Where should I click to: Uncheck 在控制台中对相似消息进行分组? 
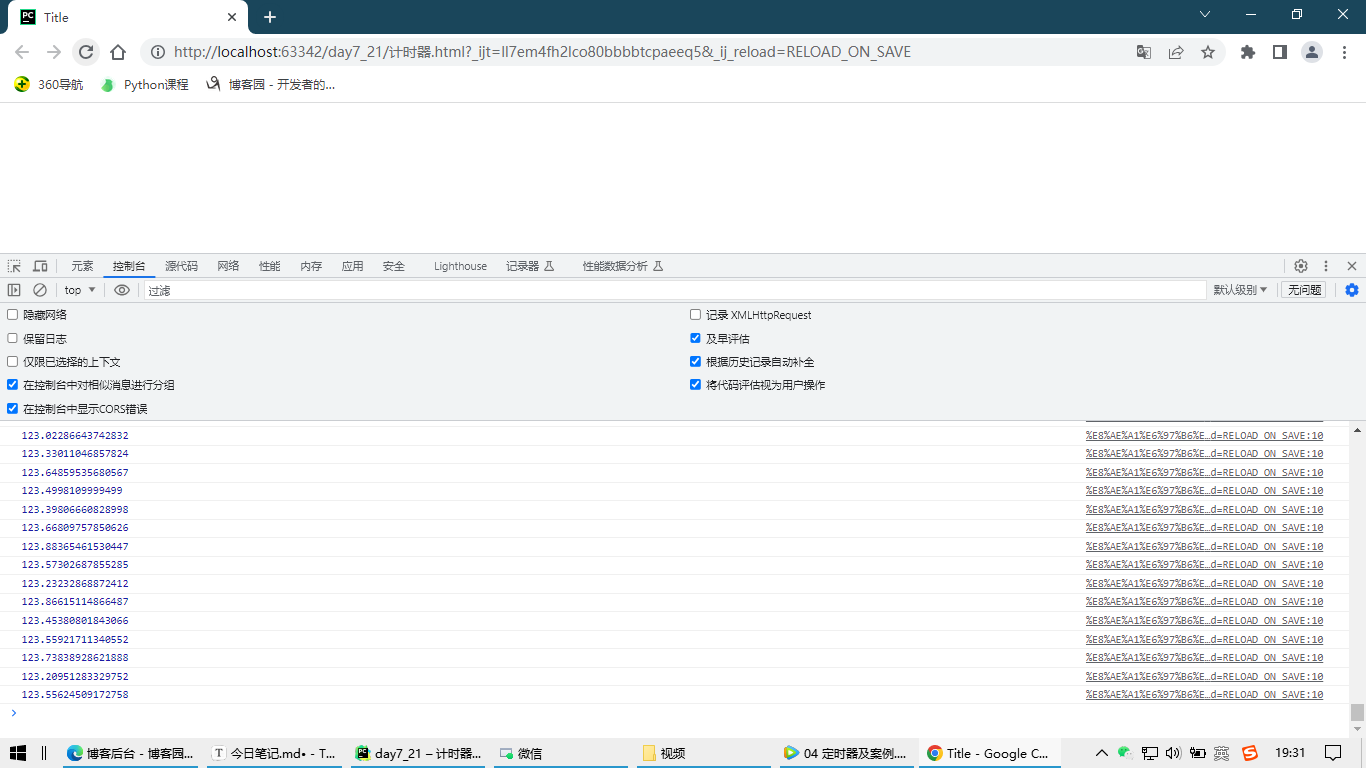point(13,385)
